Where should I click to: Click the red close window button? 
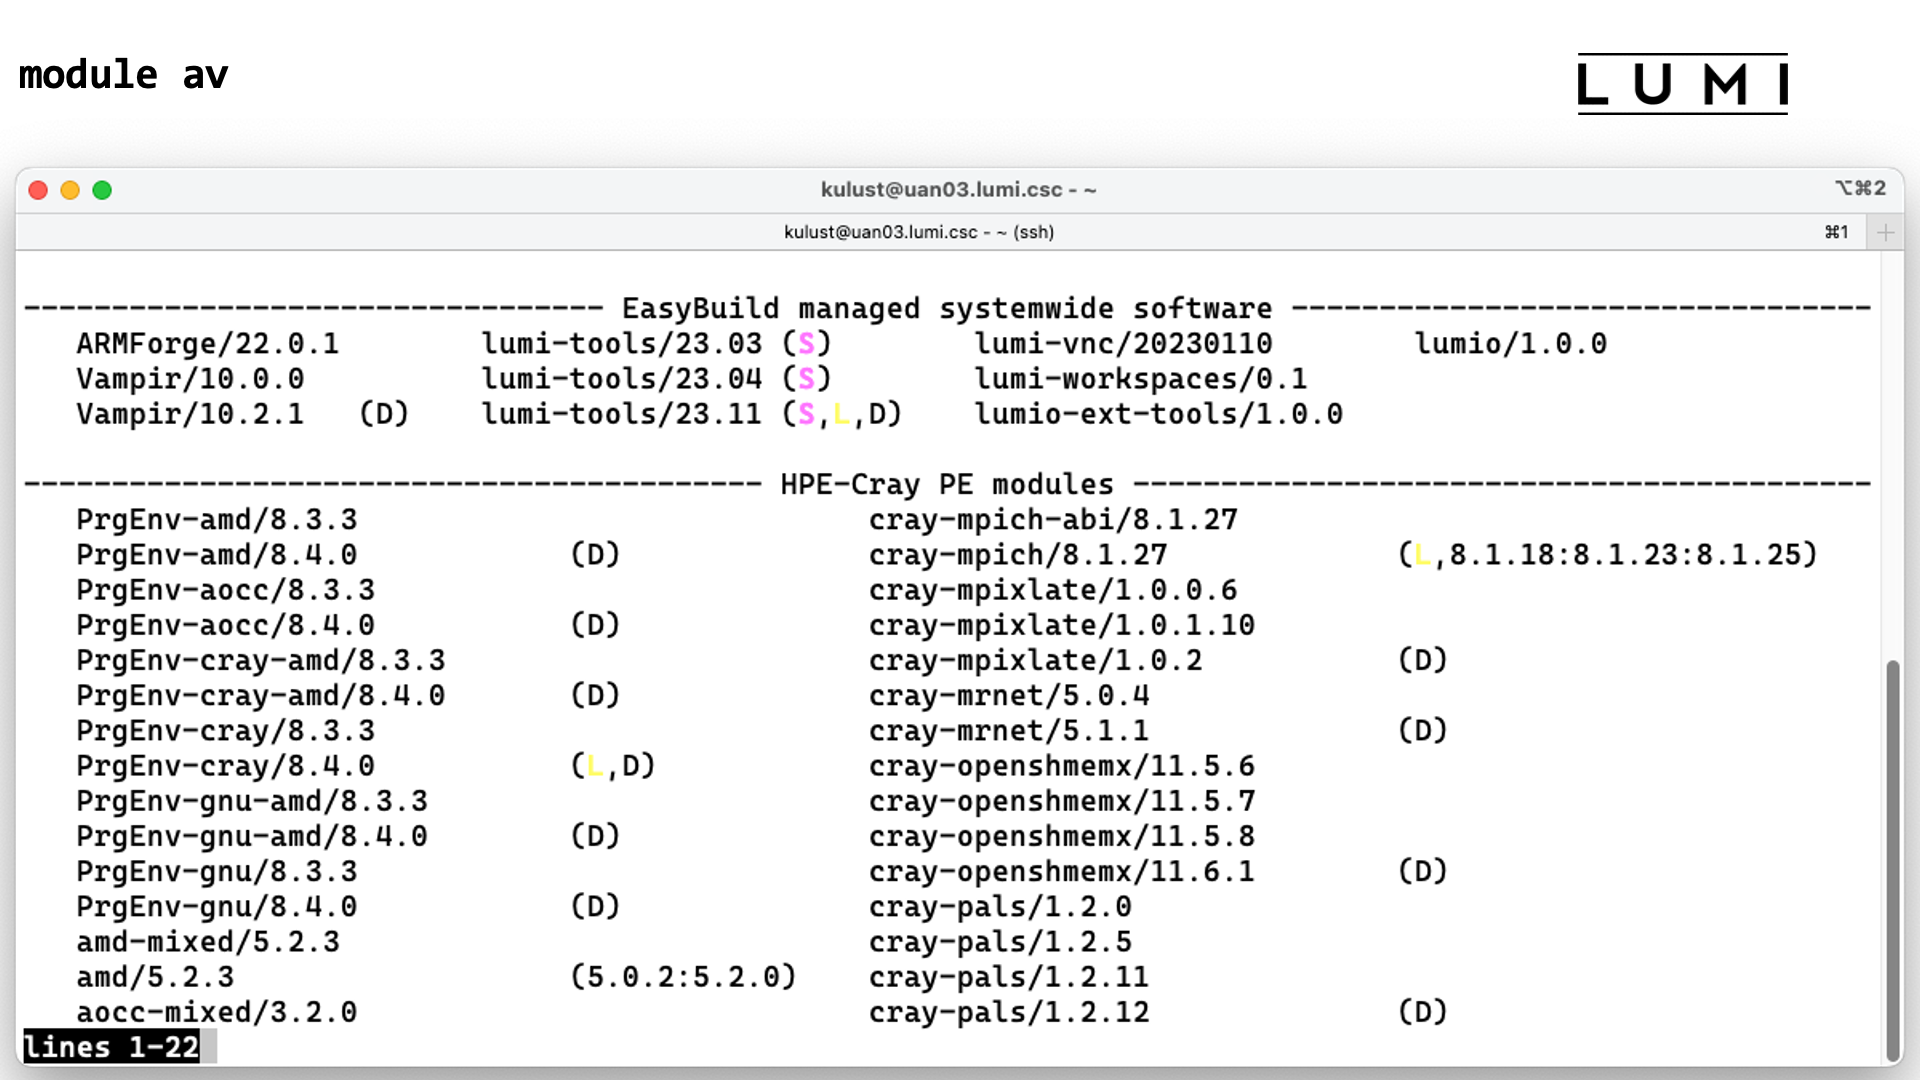[38, 190]
